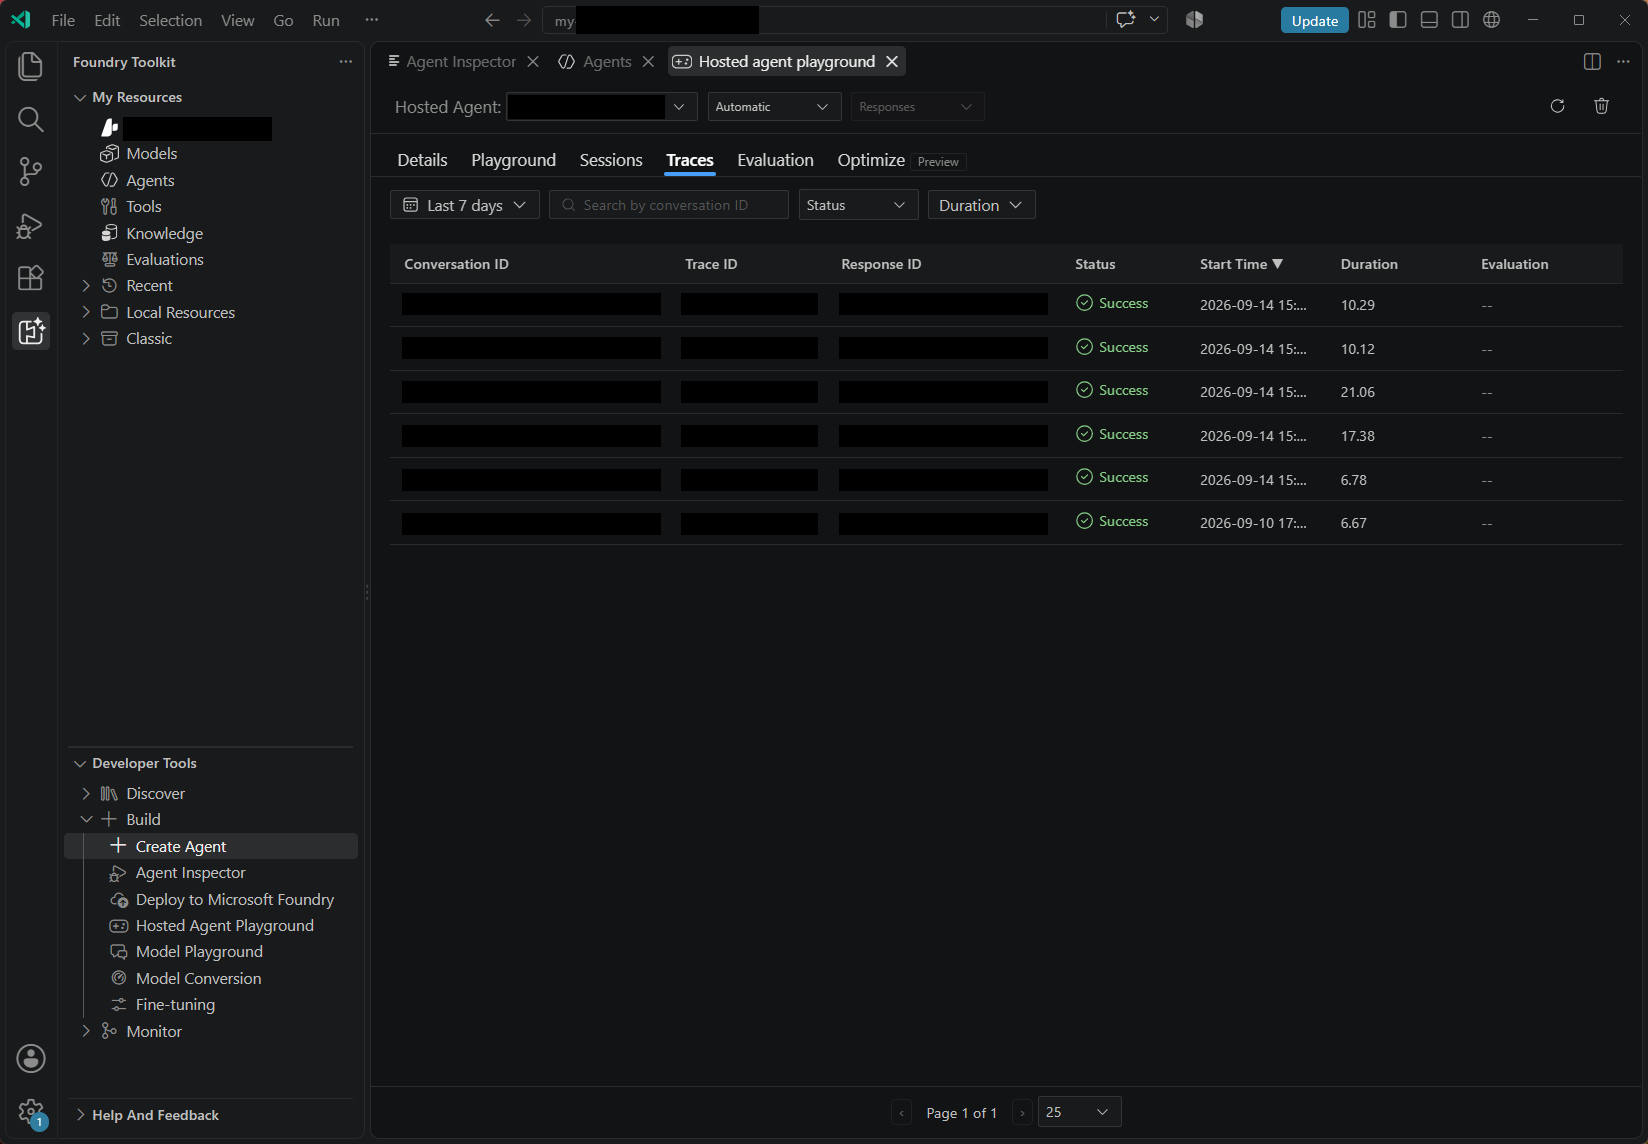
Task: Close the Agent Inspector tab
Action: point(533,62)
